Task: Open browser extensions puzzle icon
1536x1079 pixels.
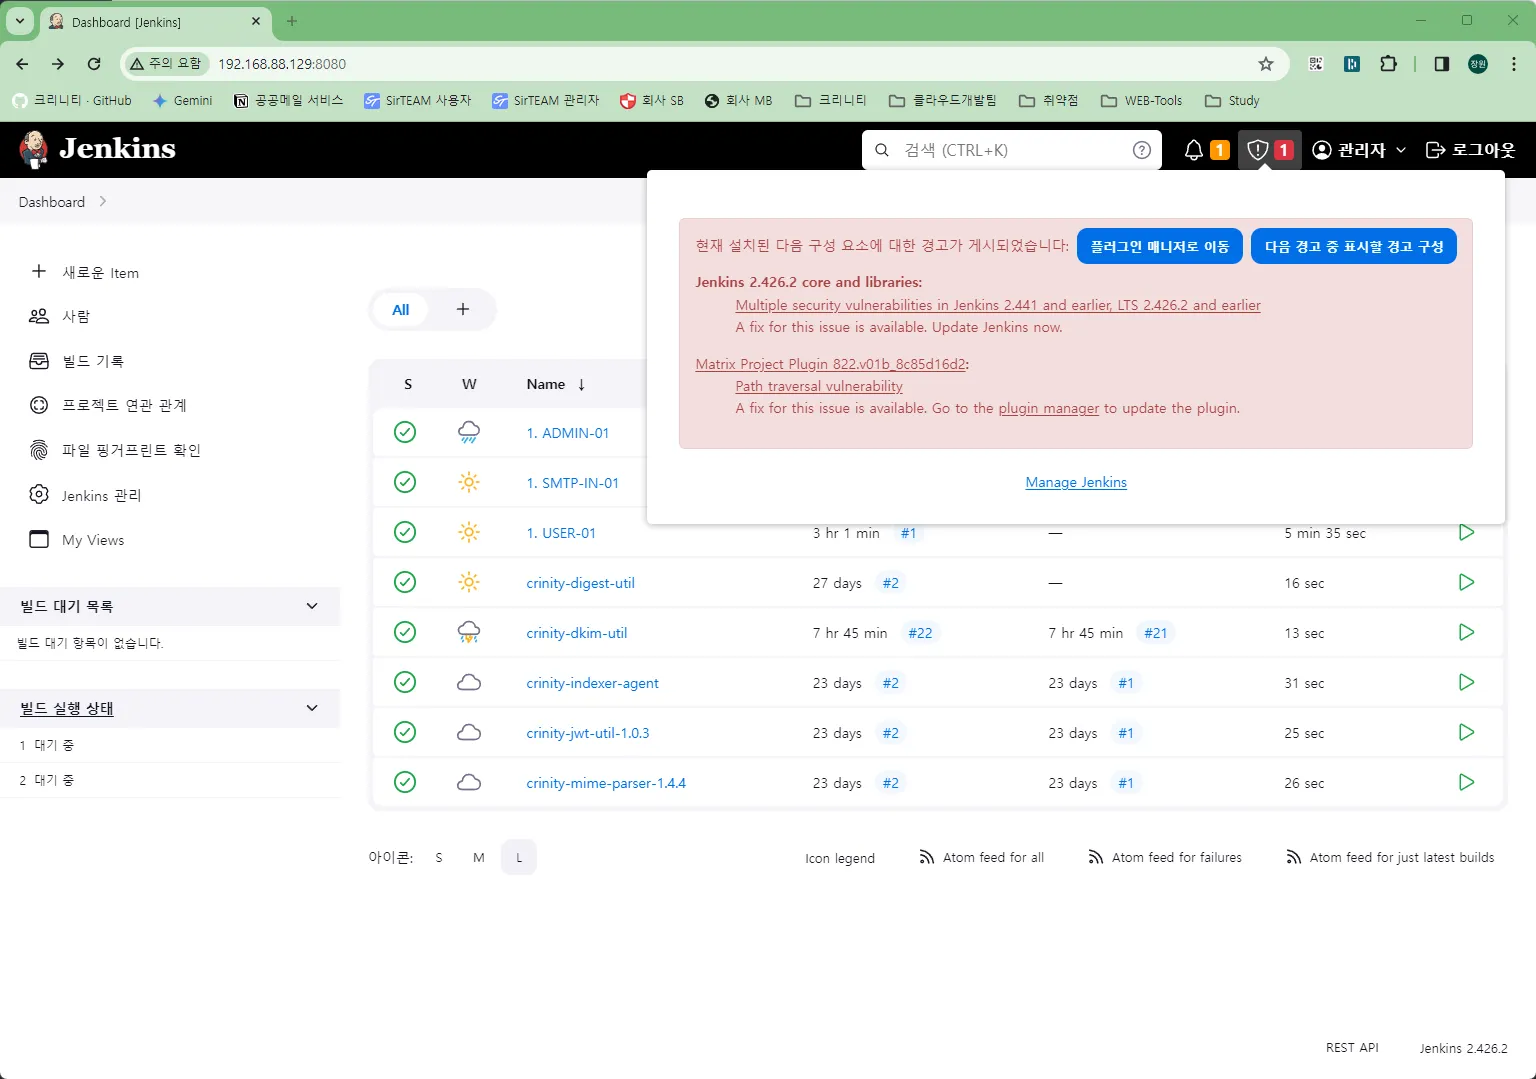Action: click(1388, 64)
